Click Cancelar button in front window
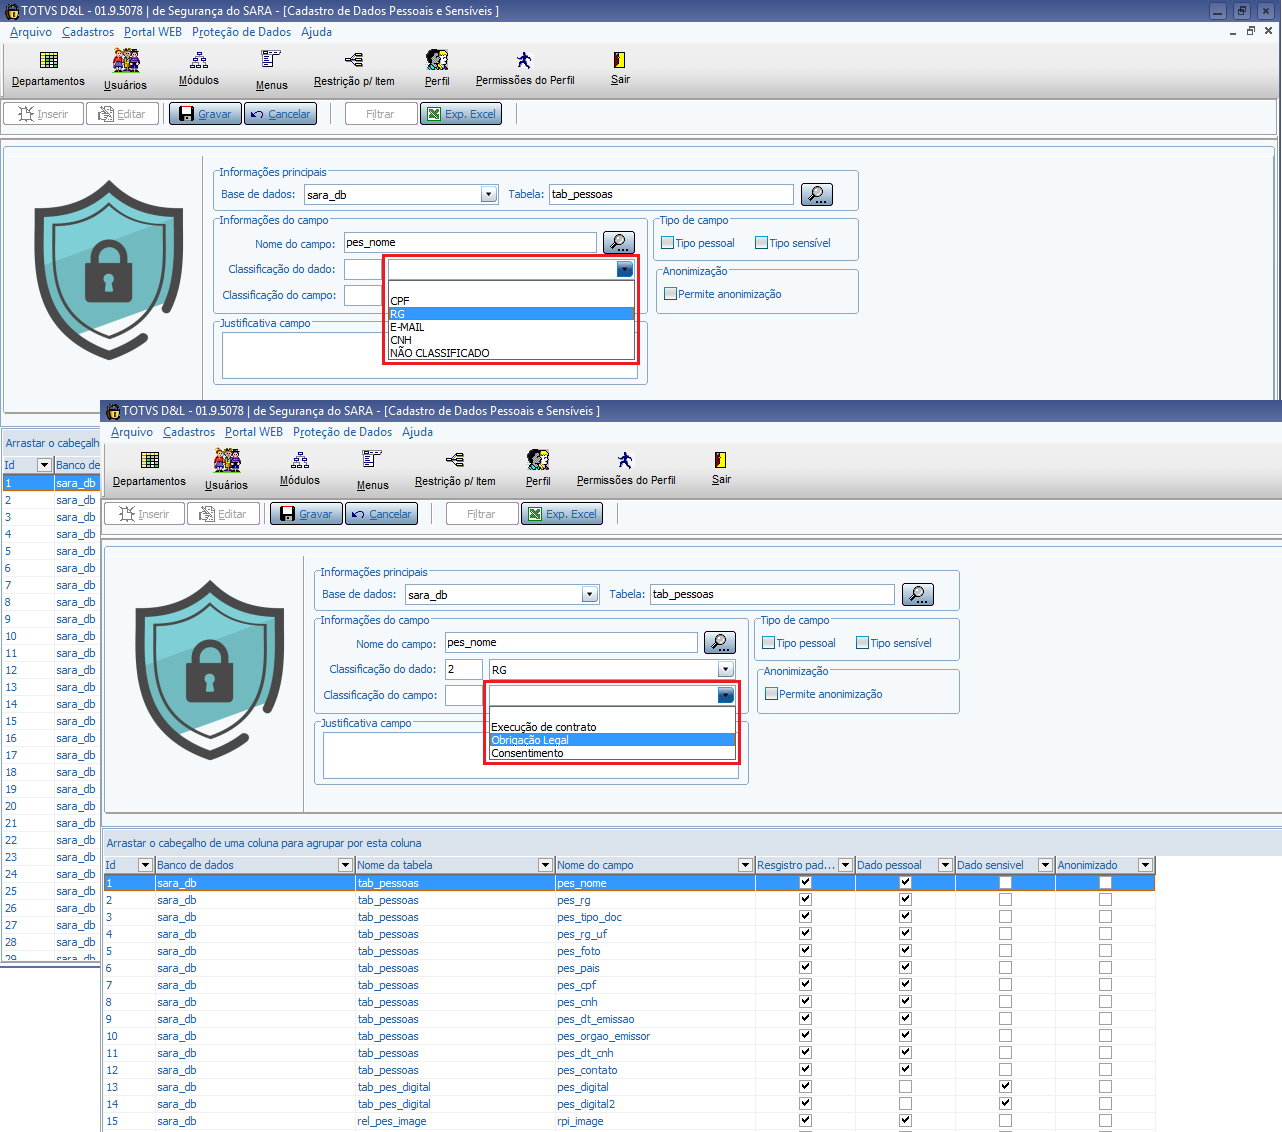 [381, 514]
